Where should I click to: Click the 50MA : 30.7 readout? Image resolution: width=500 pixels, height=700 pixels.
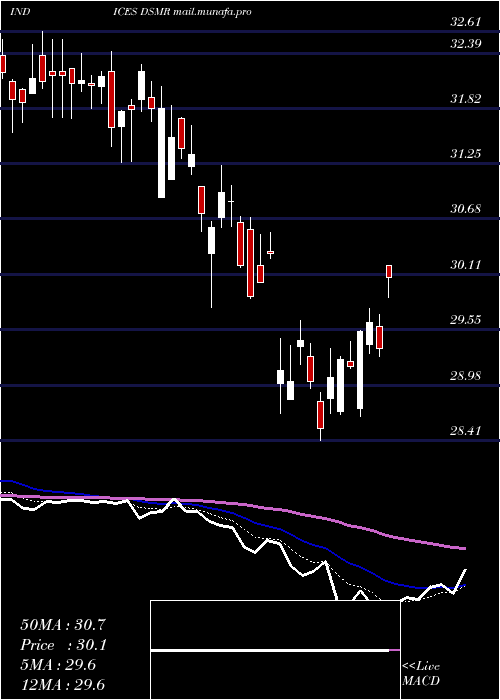63,625
